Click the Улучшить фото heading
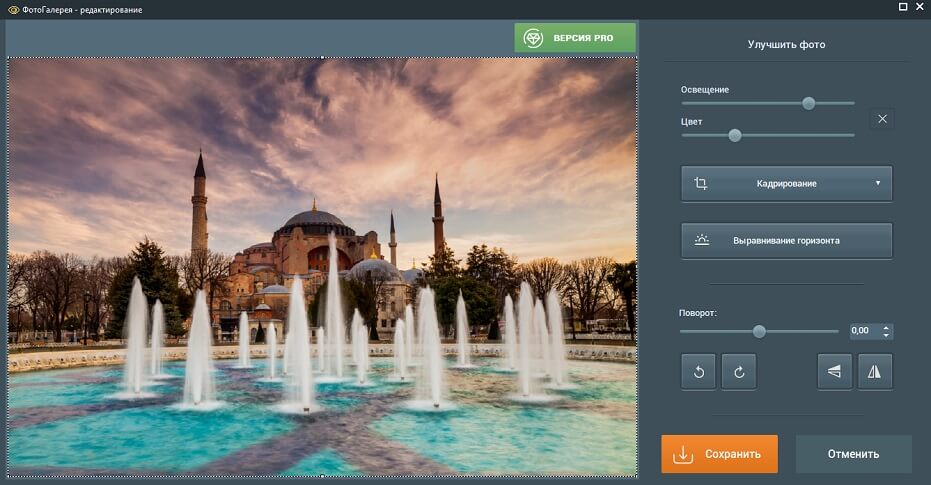This screenshot has width=931, height=485. (786, 45)
